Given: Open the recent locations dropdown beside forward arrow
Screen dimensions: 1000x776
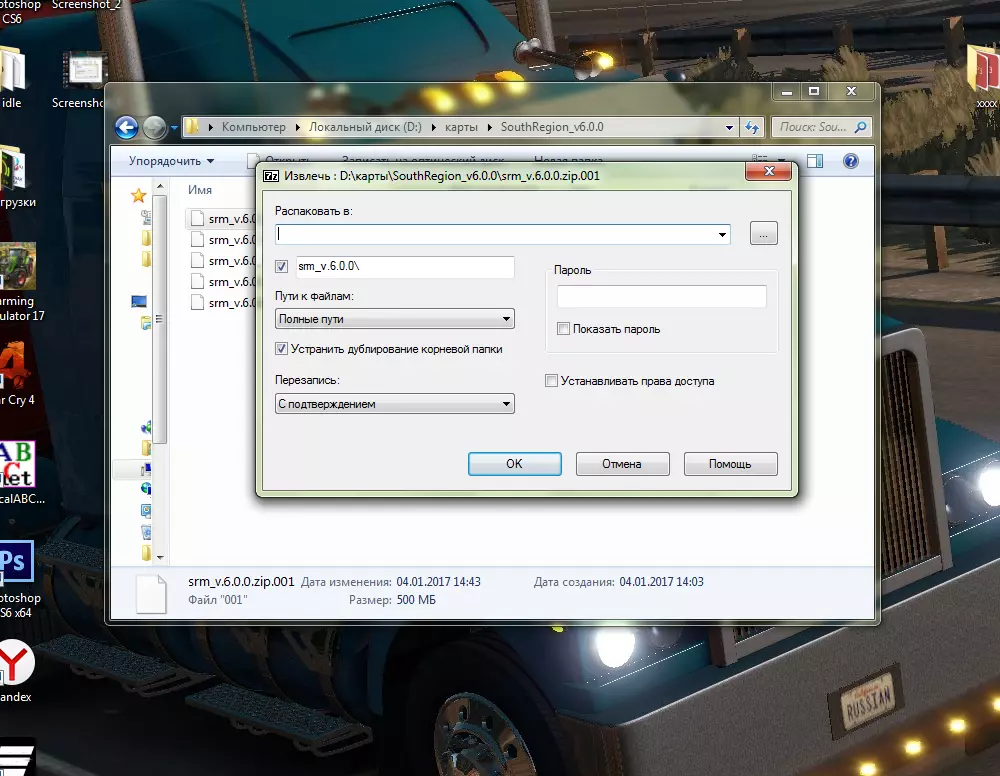Looking at the screenshot, I should pos(174,128).
